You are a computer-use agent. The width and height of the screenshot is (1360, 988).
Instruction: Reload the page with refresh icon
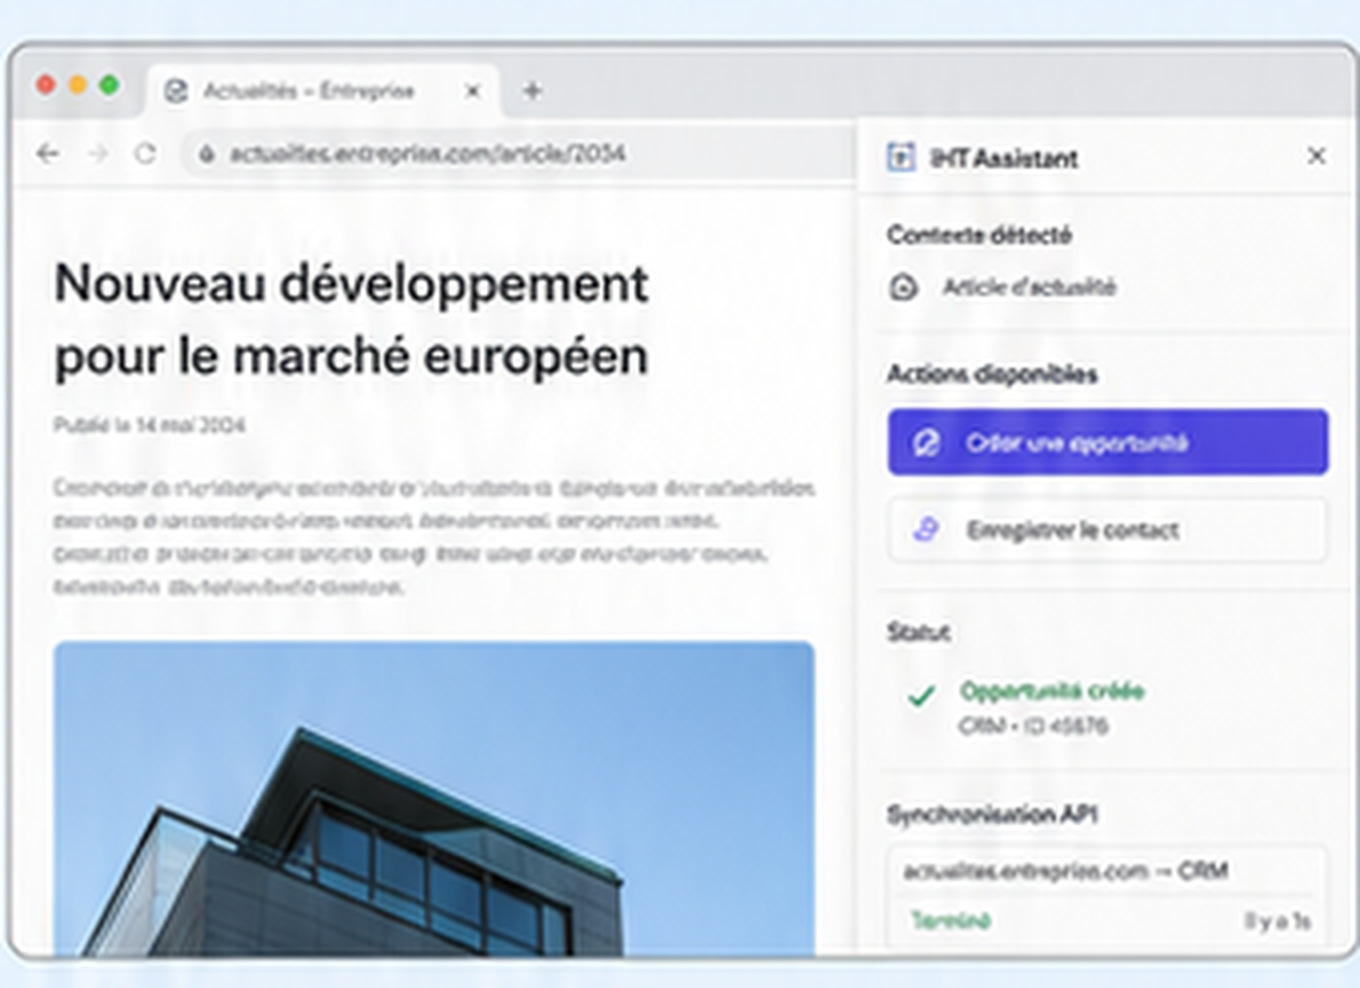coord(146,153)
